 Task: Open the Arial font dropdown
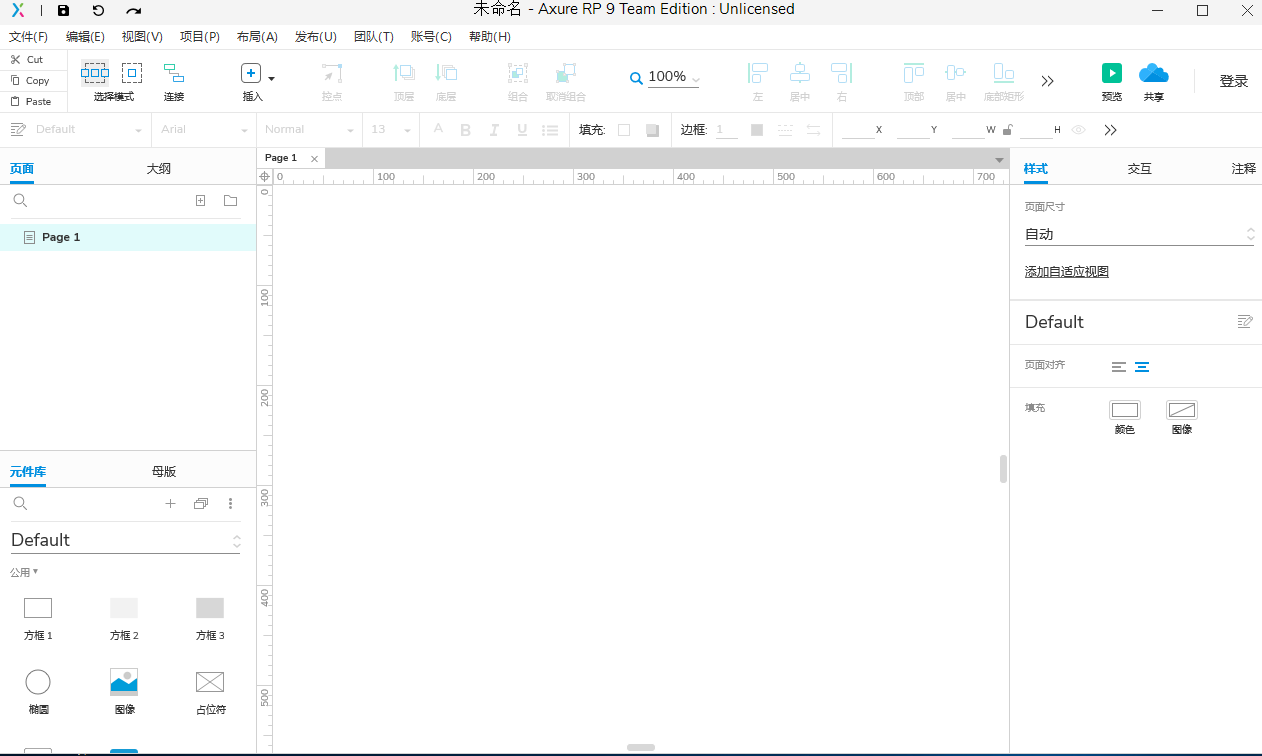204,130
